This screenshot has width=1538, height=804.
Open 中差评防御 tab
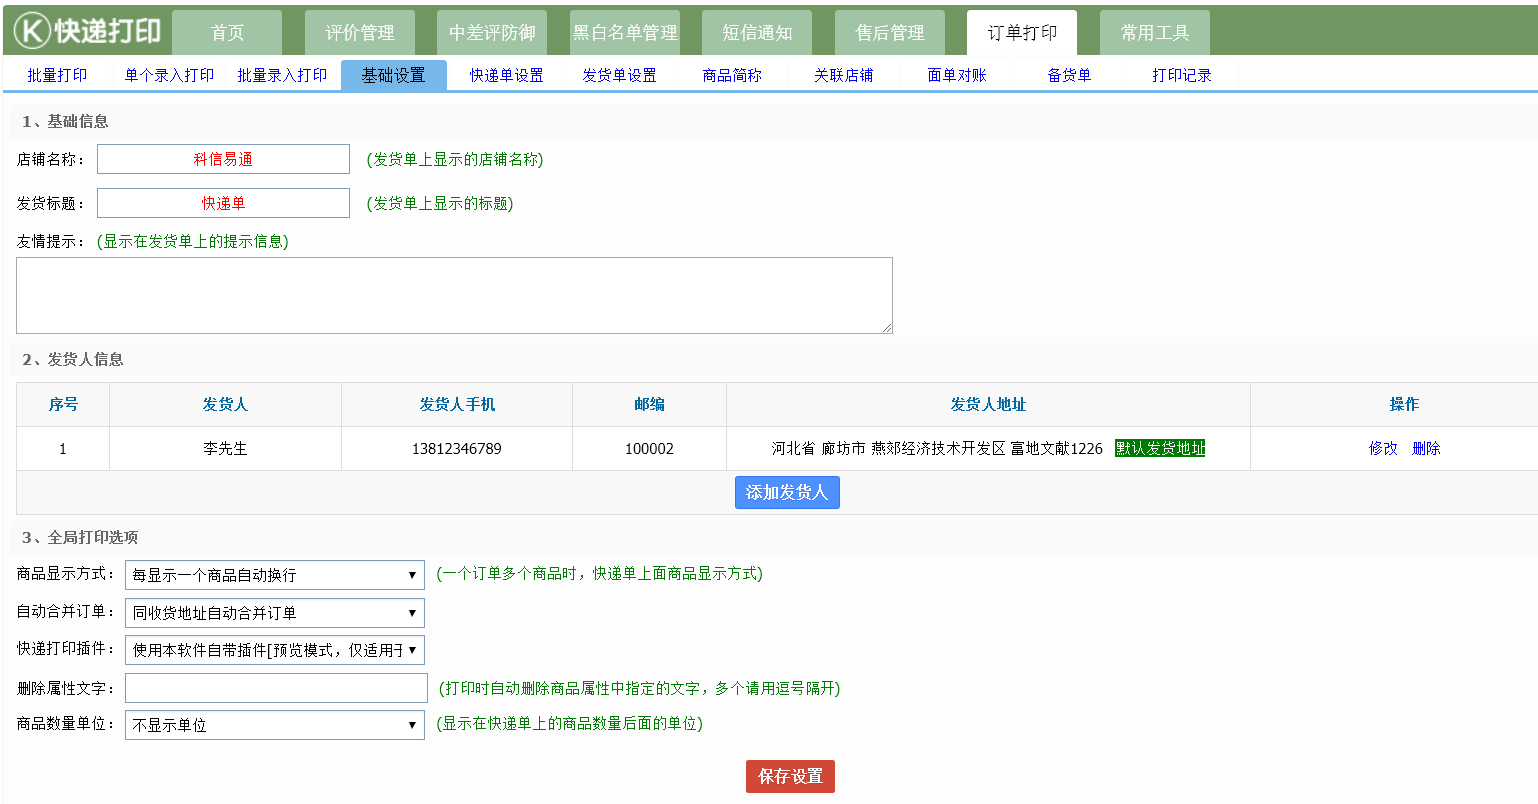(492, 33)
